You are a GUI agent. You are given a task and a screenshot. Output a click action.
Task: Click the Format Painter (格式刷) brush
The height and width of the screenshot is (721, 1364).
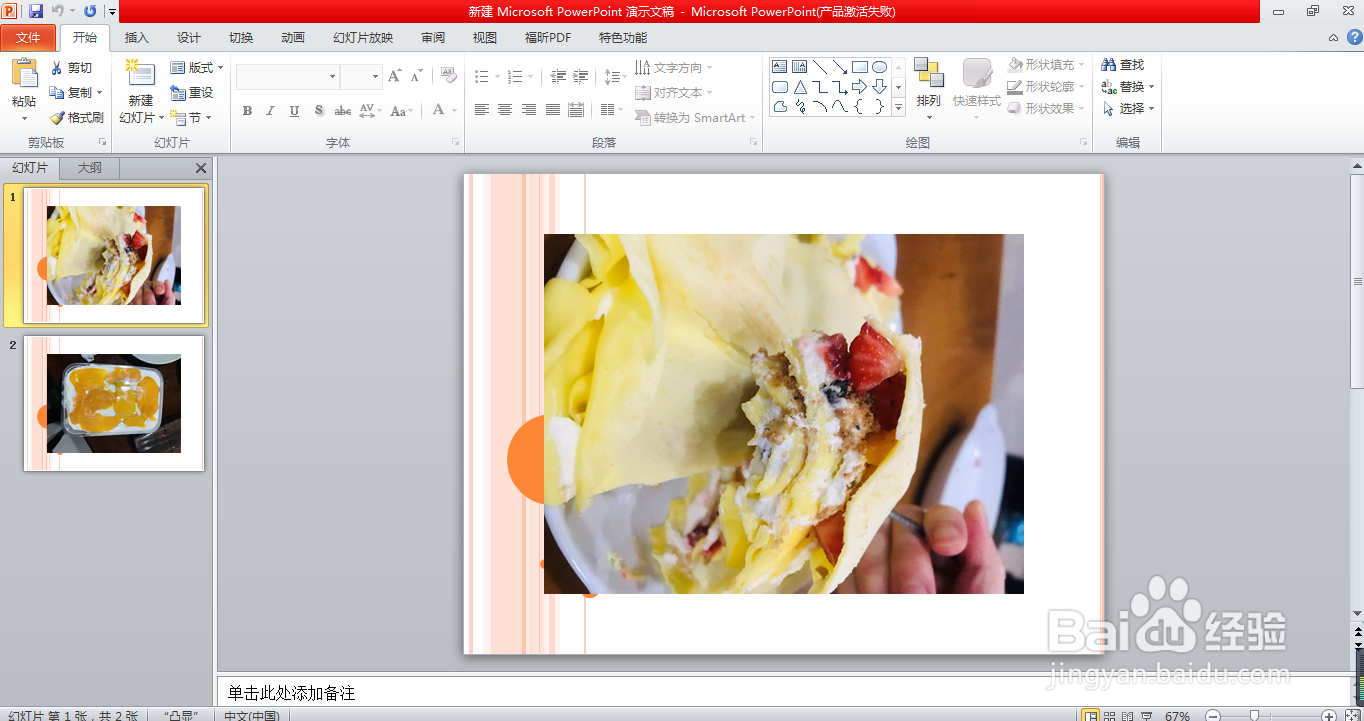coord(57,117)
